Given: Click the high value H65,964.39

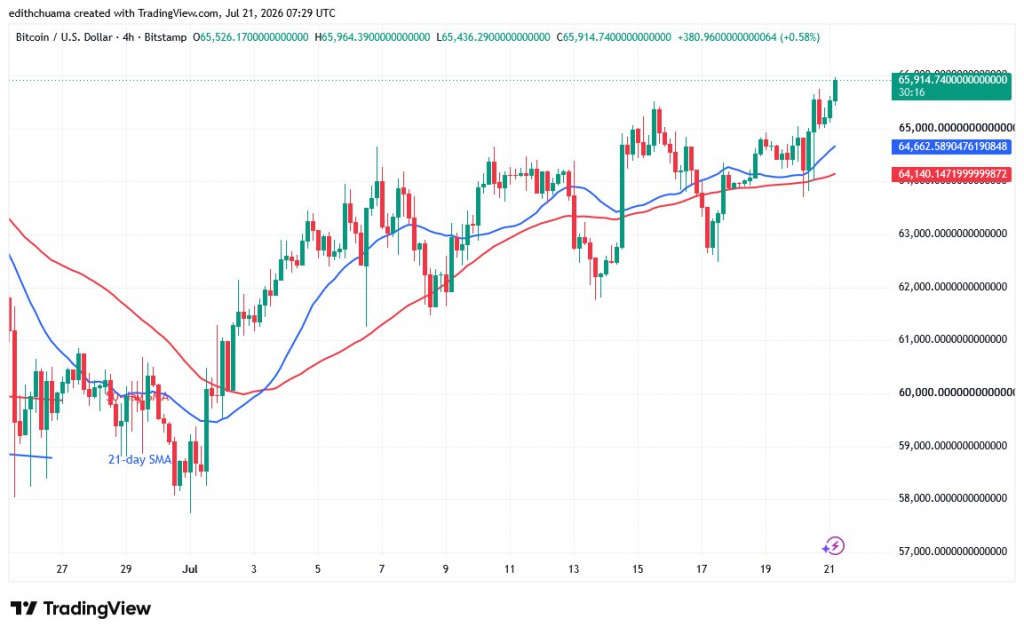Looking at the screenshot, I should pos(372,37).
